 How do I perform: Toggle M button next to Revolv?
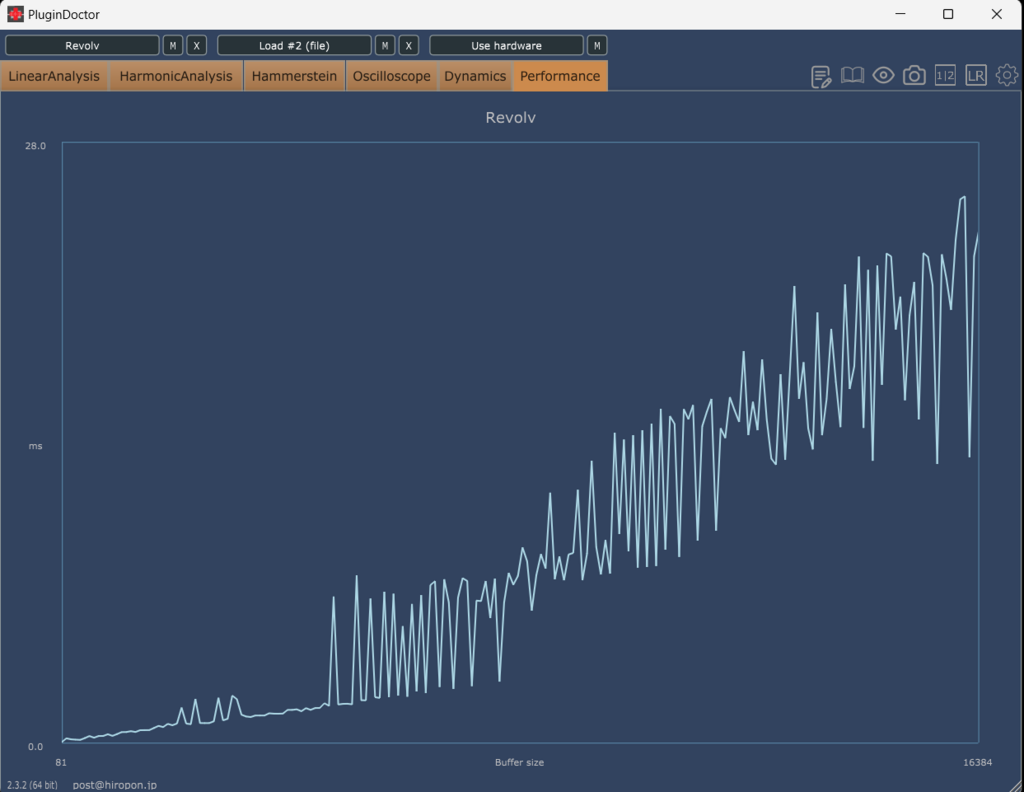[x=172, y=46]
